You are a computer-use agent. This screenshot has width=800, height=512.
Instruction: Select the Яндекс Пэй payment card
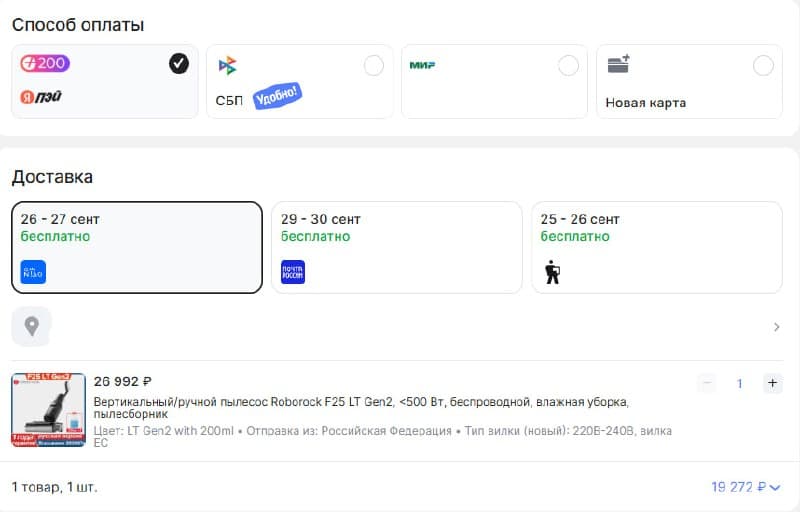[105, 82]
